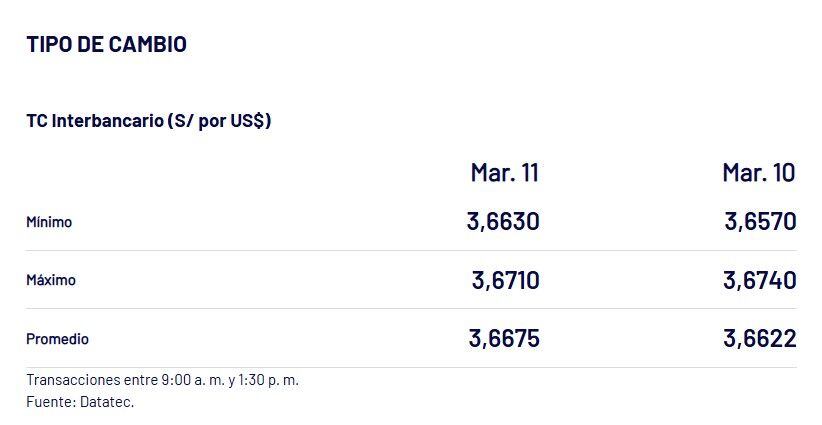
Task: Click the Mar. 11 average value 3,6675
Action: [x=504, y=339]
